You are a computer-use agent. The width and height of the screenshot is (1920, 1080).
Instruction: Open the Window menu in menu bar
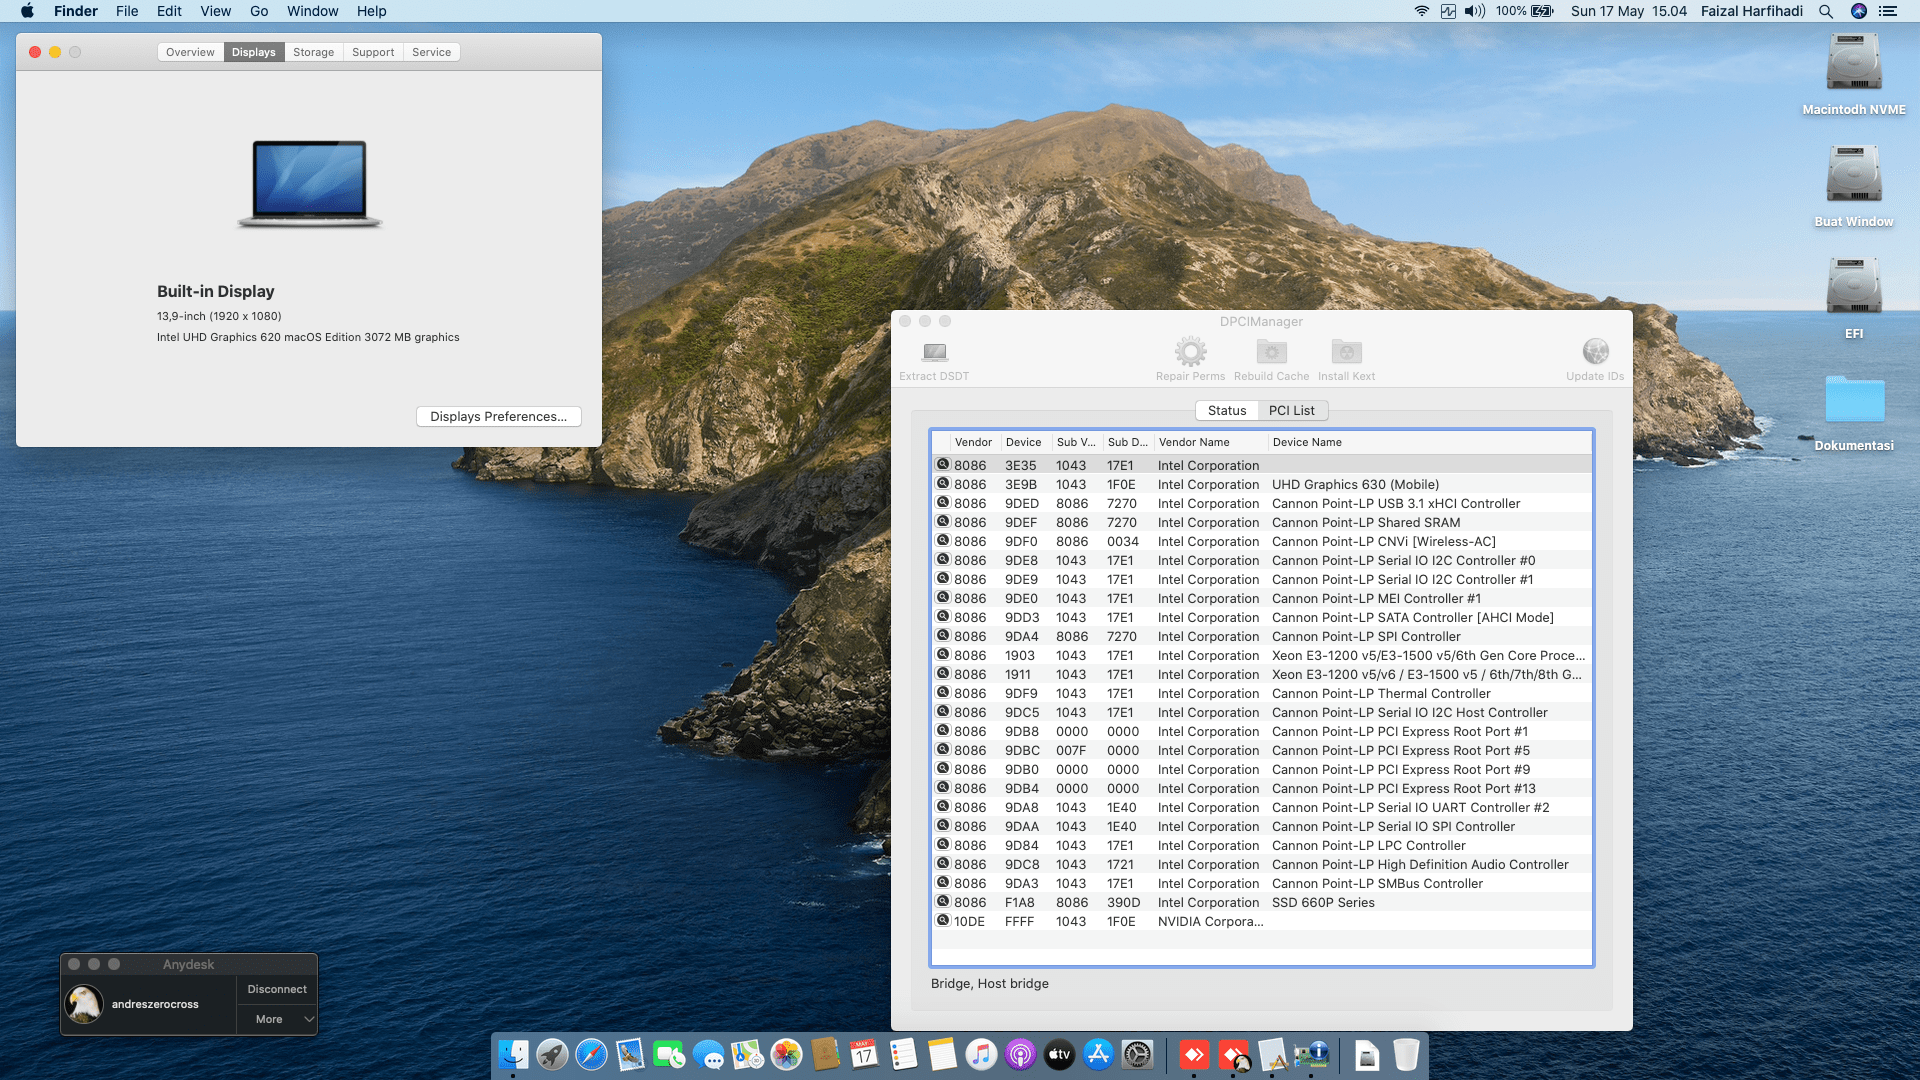pyautogui.click(x=312, y=11)
